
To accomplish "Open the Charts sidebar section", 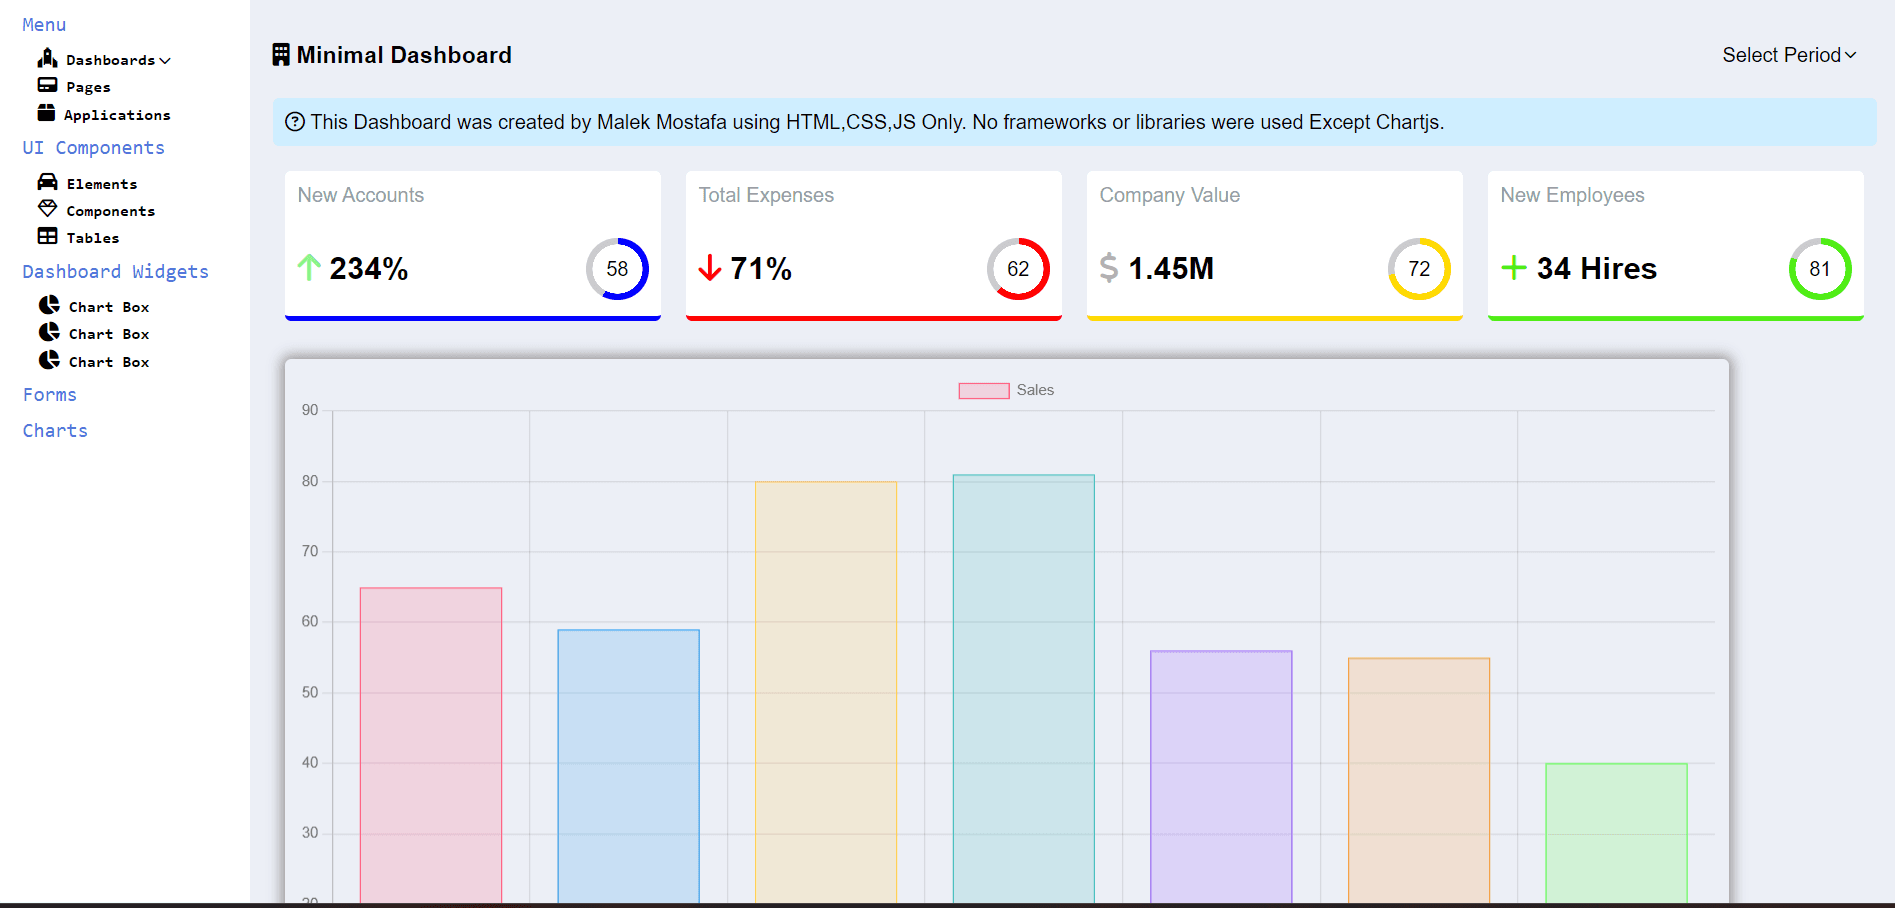I will 55,431.
